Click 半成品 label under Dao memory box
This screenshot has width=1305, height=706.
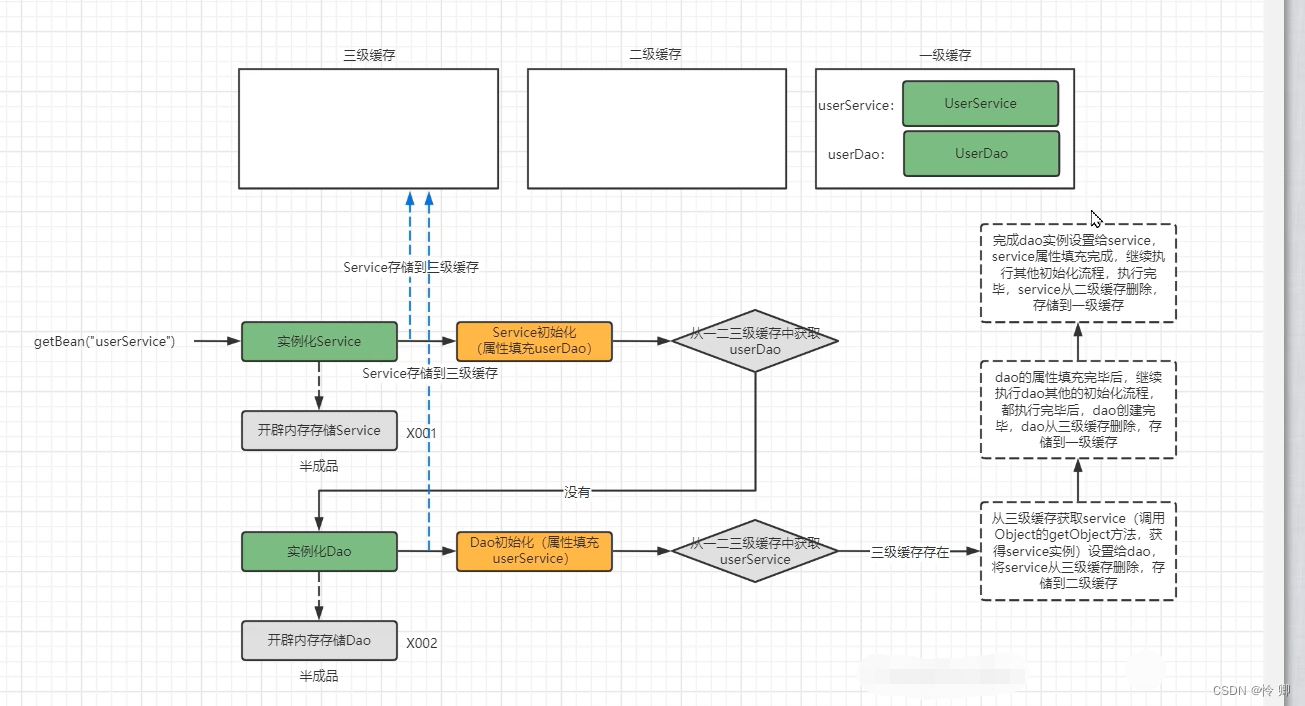coord(319,676)
